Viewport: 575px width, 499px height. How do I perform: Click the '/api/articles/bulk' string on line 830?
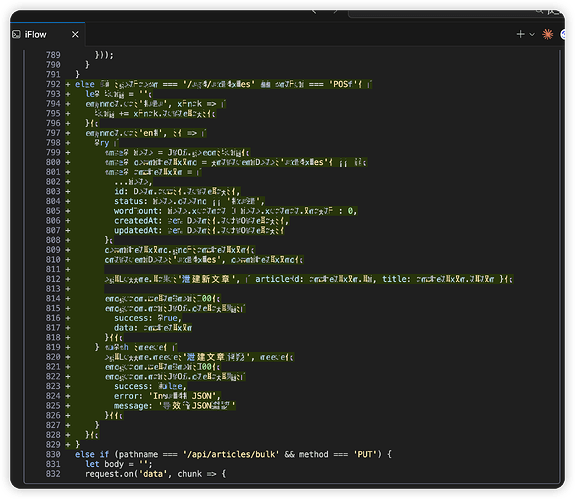click(231, 454)
